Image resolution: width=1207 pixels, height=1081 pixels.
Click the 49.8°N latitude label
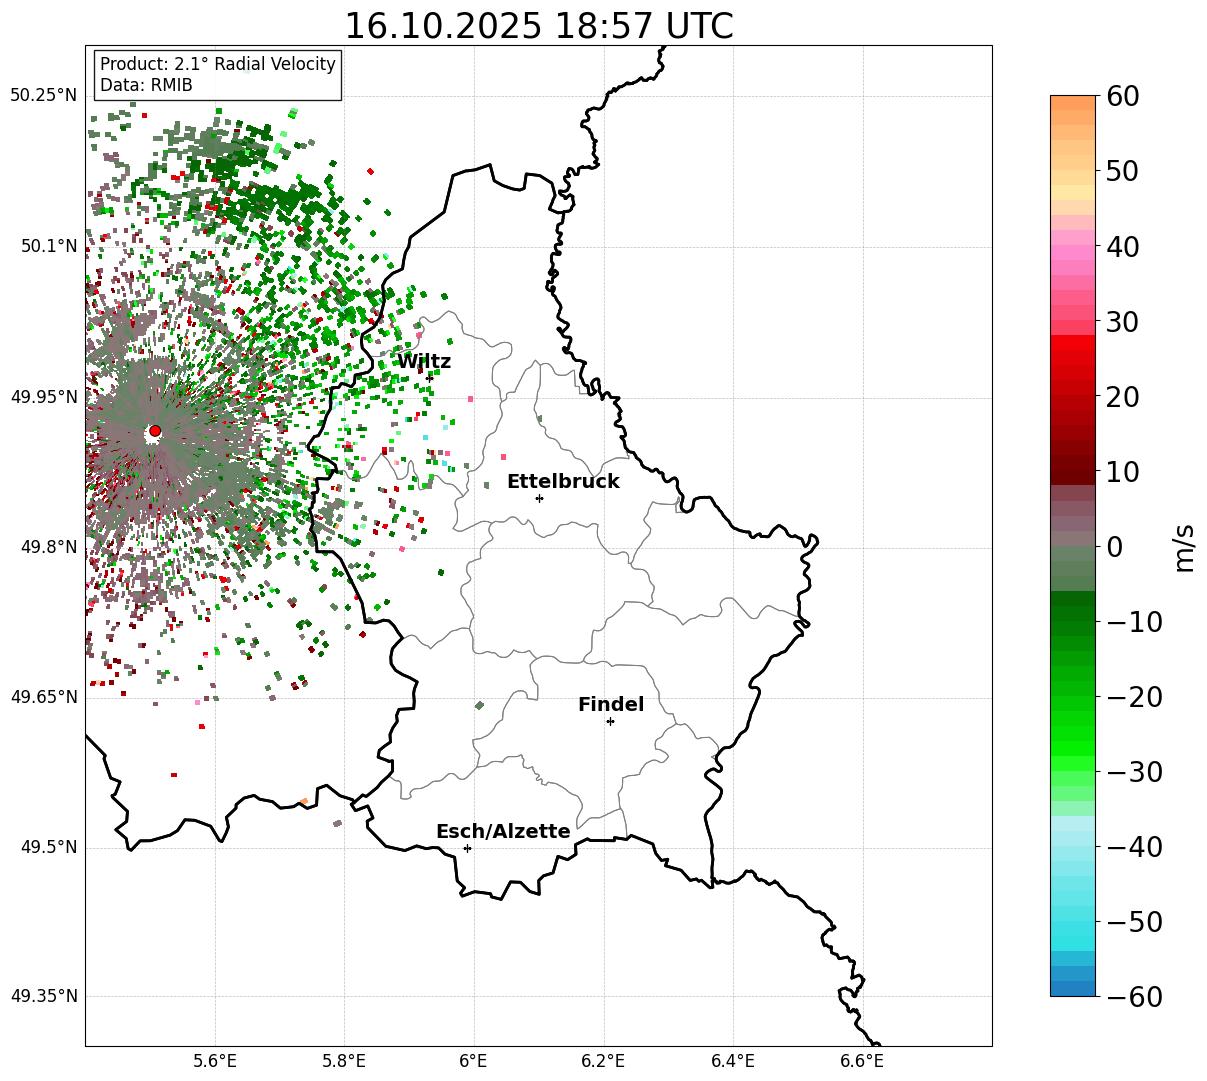48,547
